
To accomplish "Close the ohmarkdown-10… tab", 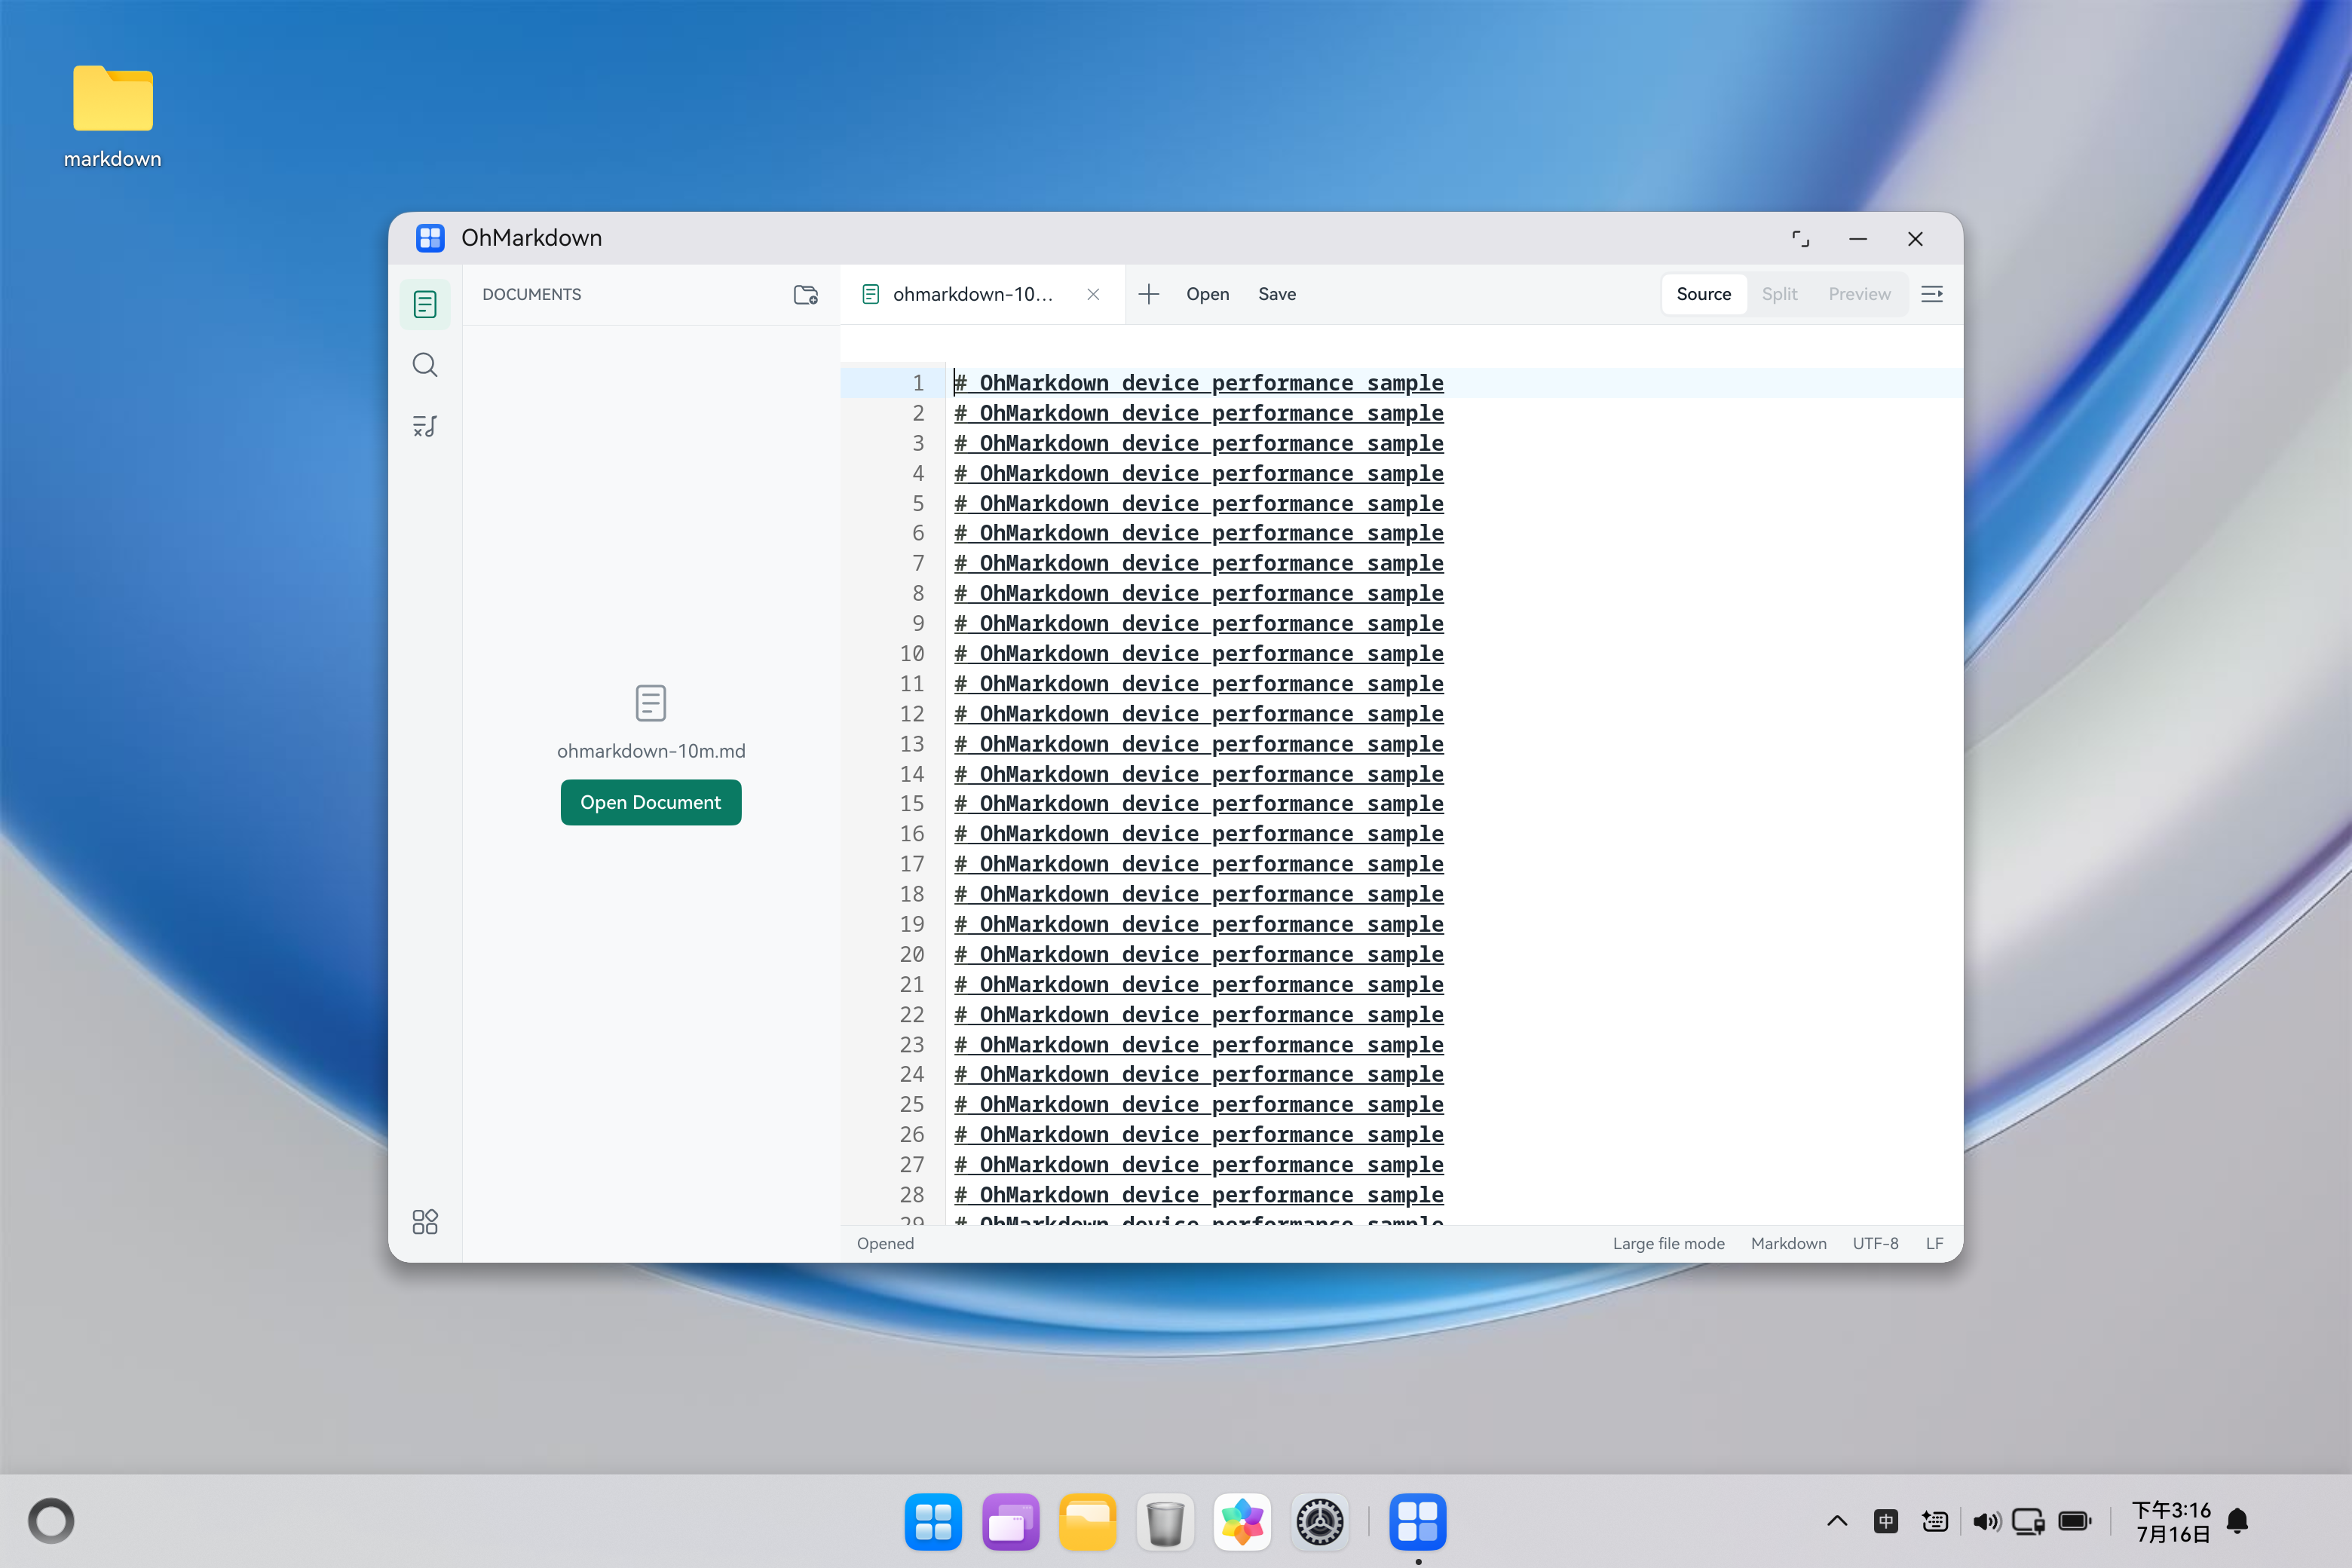I will [1093, 294].
